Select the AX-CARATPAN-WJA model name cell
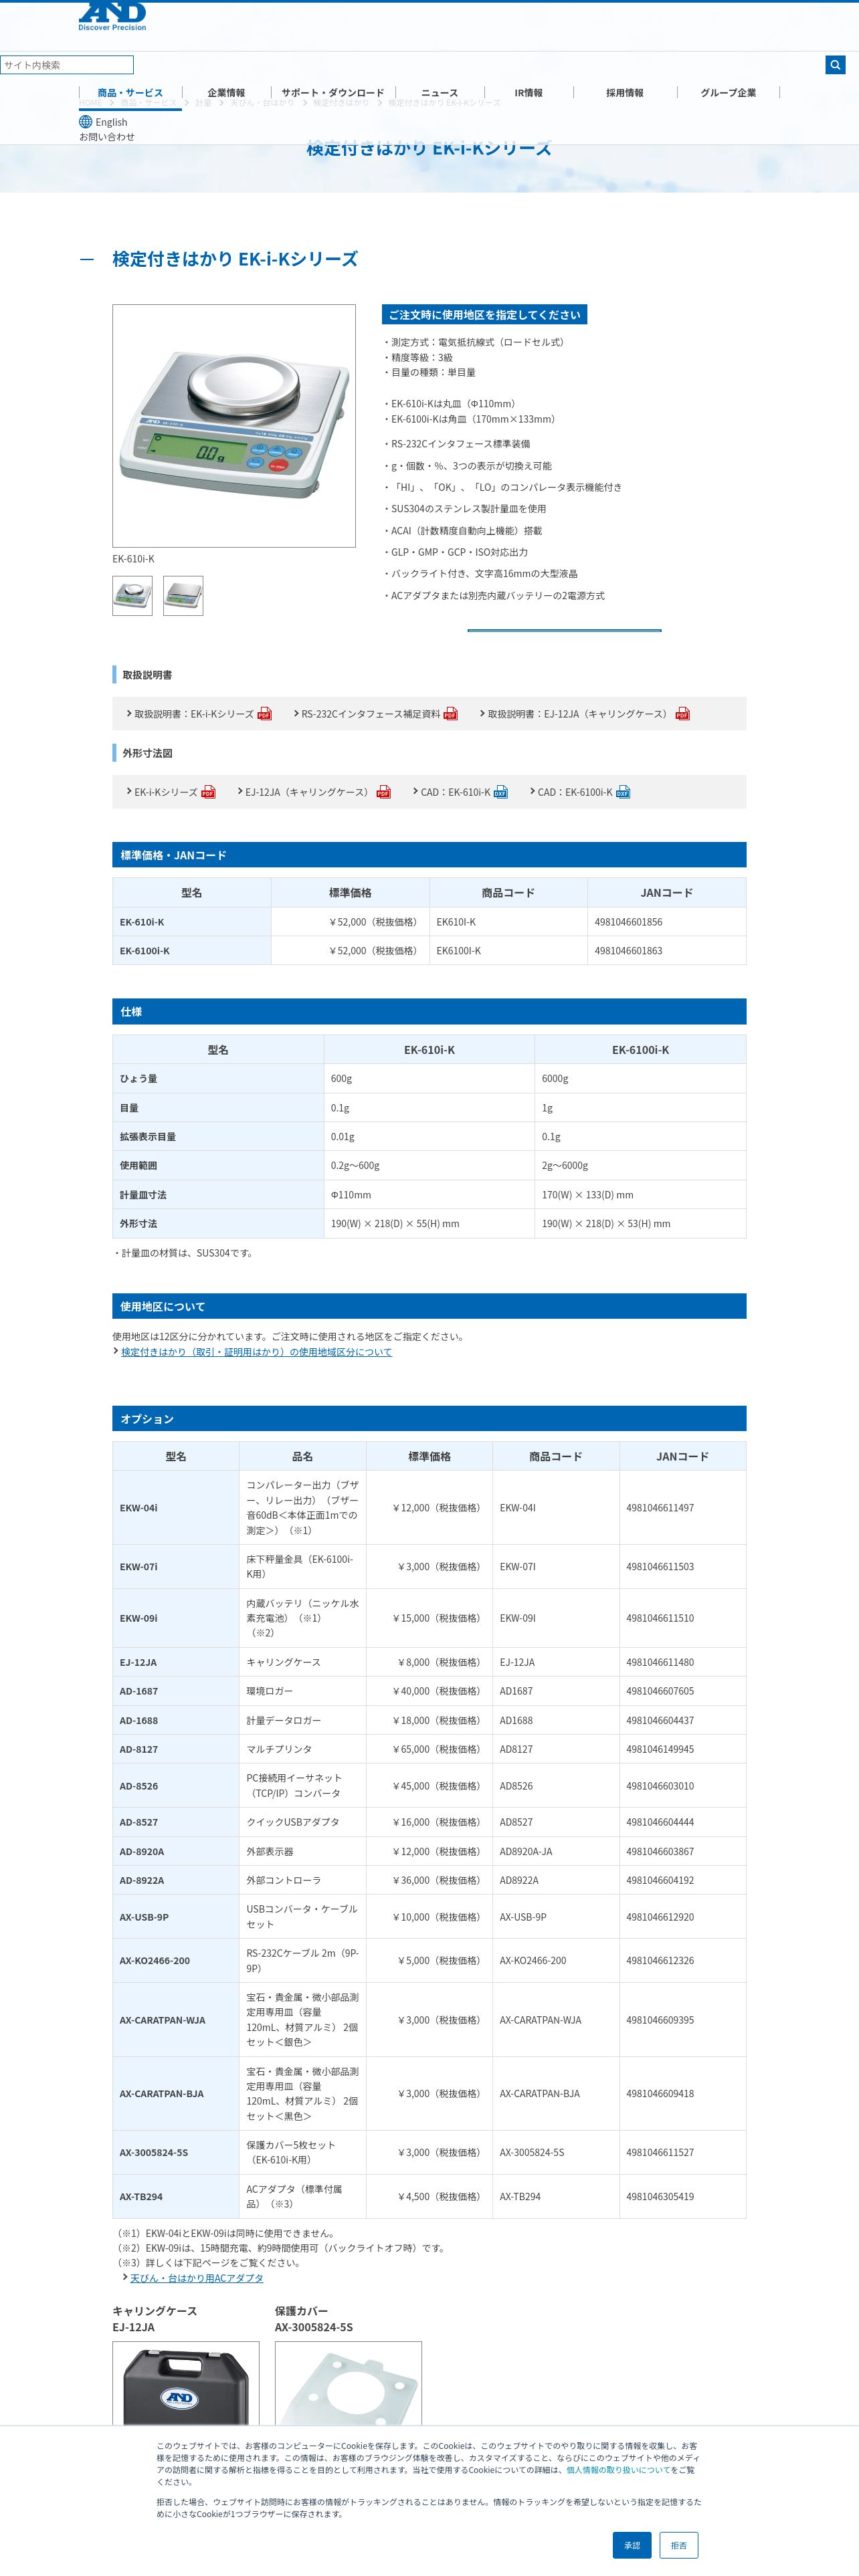The height and width of the screenshot is (2576, 859). 176,2020
